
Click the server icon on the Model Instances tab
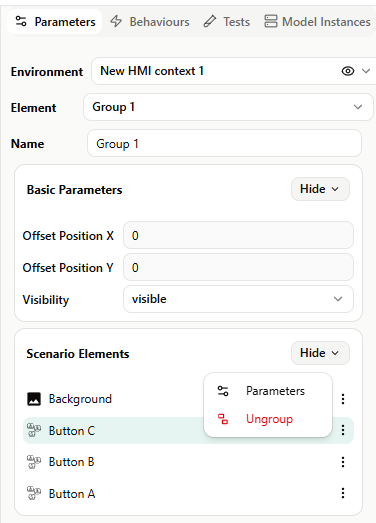[x=271, y=21]
